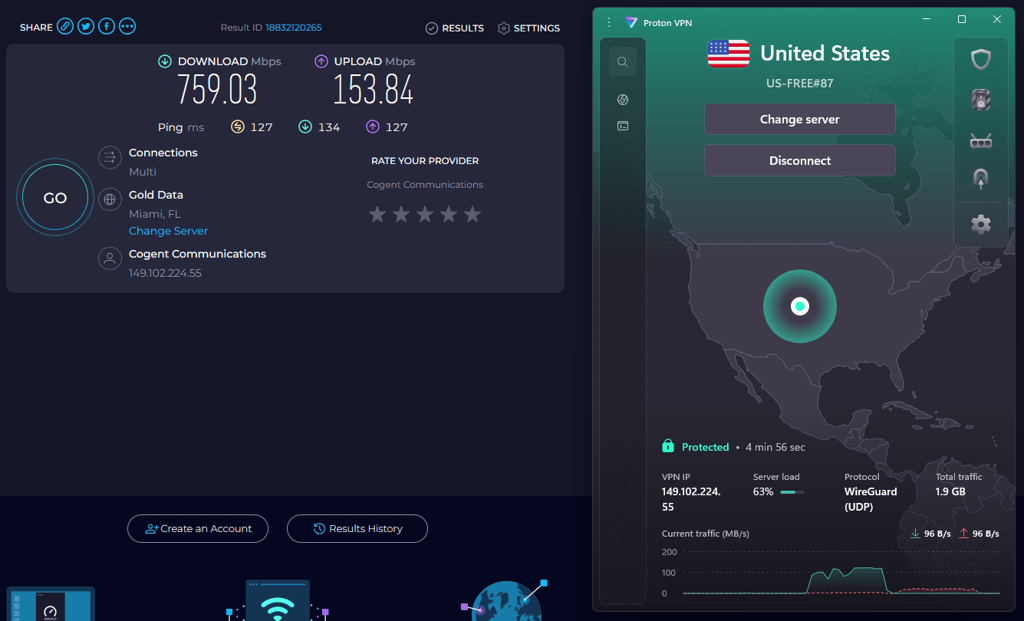1024x621 pixels.
Task: Click the Cogent Communications user icon
Action: tap(110, 259)
